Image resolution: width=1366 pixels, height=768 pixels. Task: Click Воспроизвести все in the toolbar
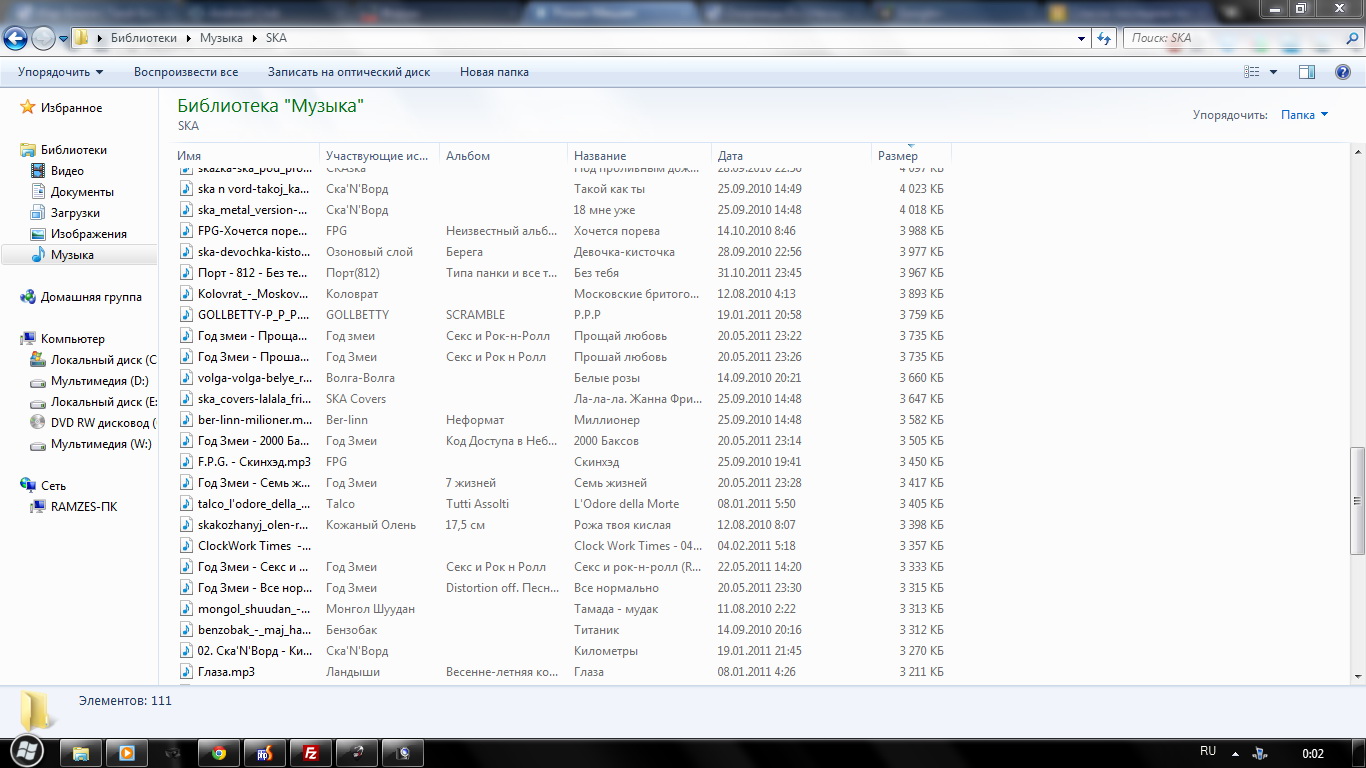point(186,72)
